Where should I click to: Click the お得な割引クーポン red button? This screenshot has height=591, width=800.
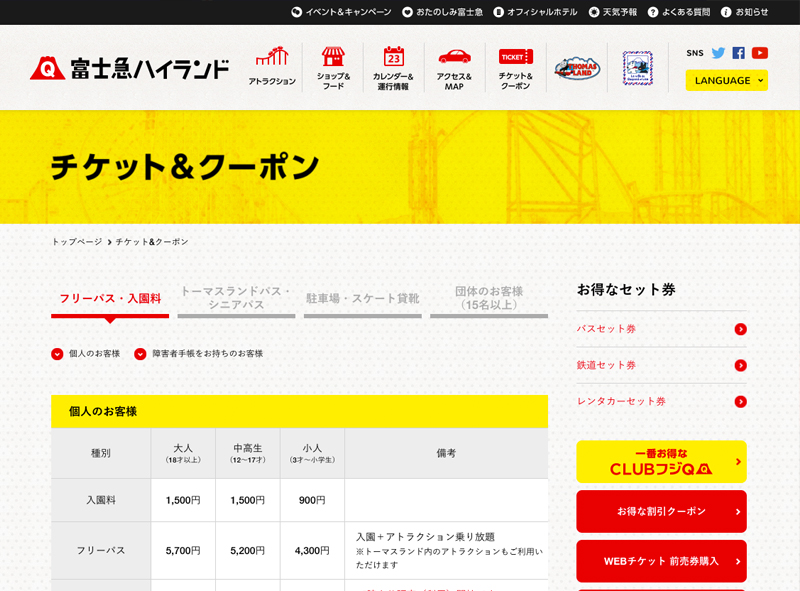click(661, 511)
